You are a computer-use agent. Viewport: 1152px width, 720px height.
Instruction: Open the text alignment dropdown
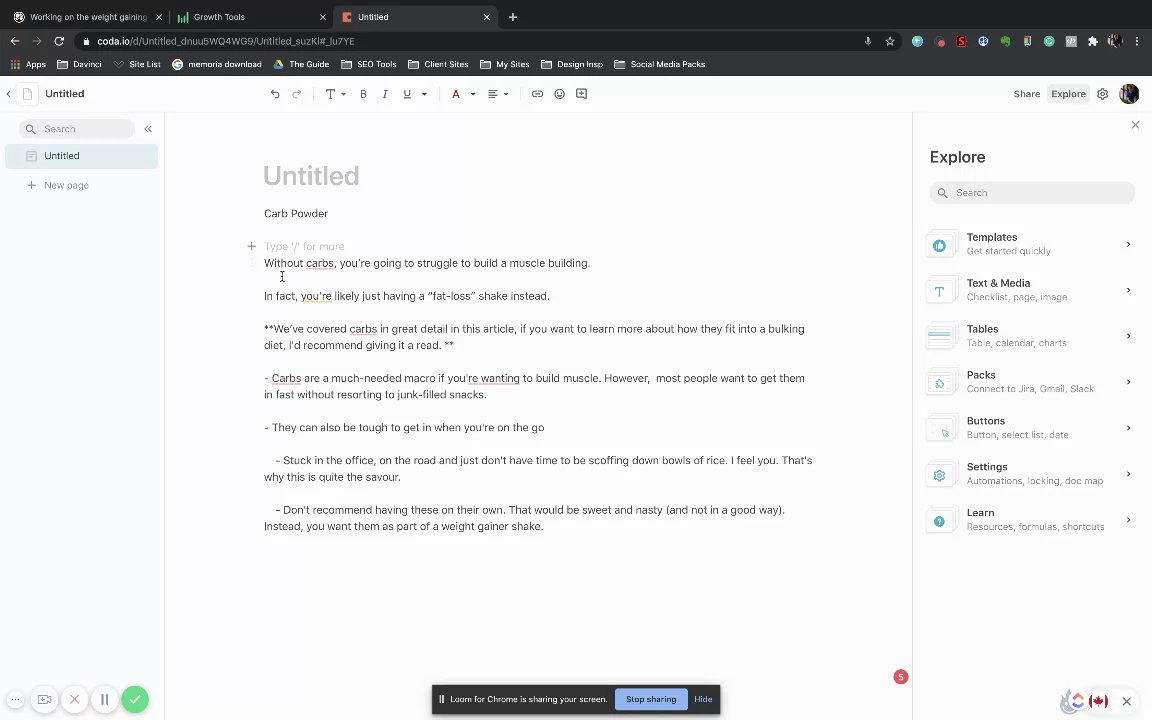[x=497, y=94]
